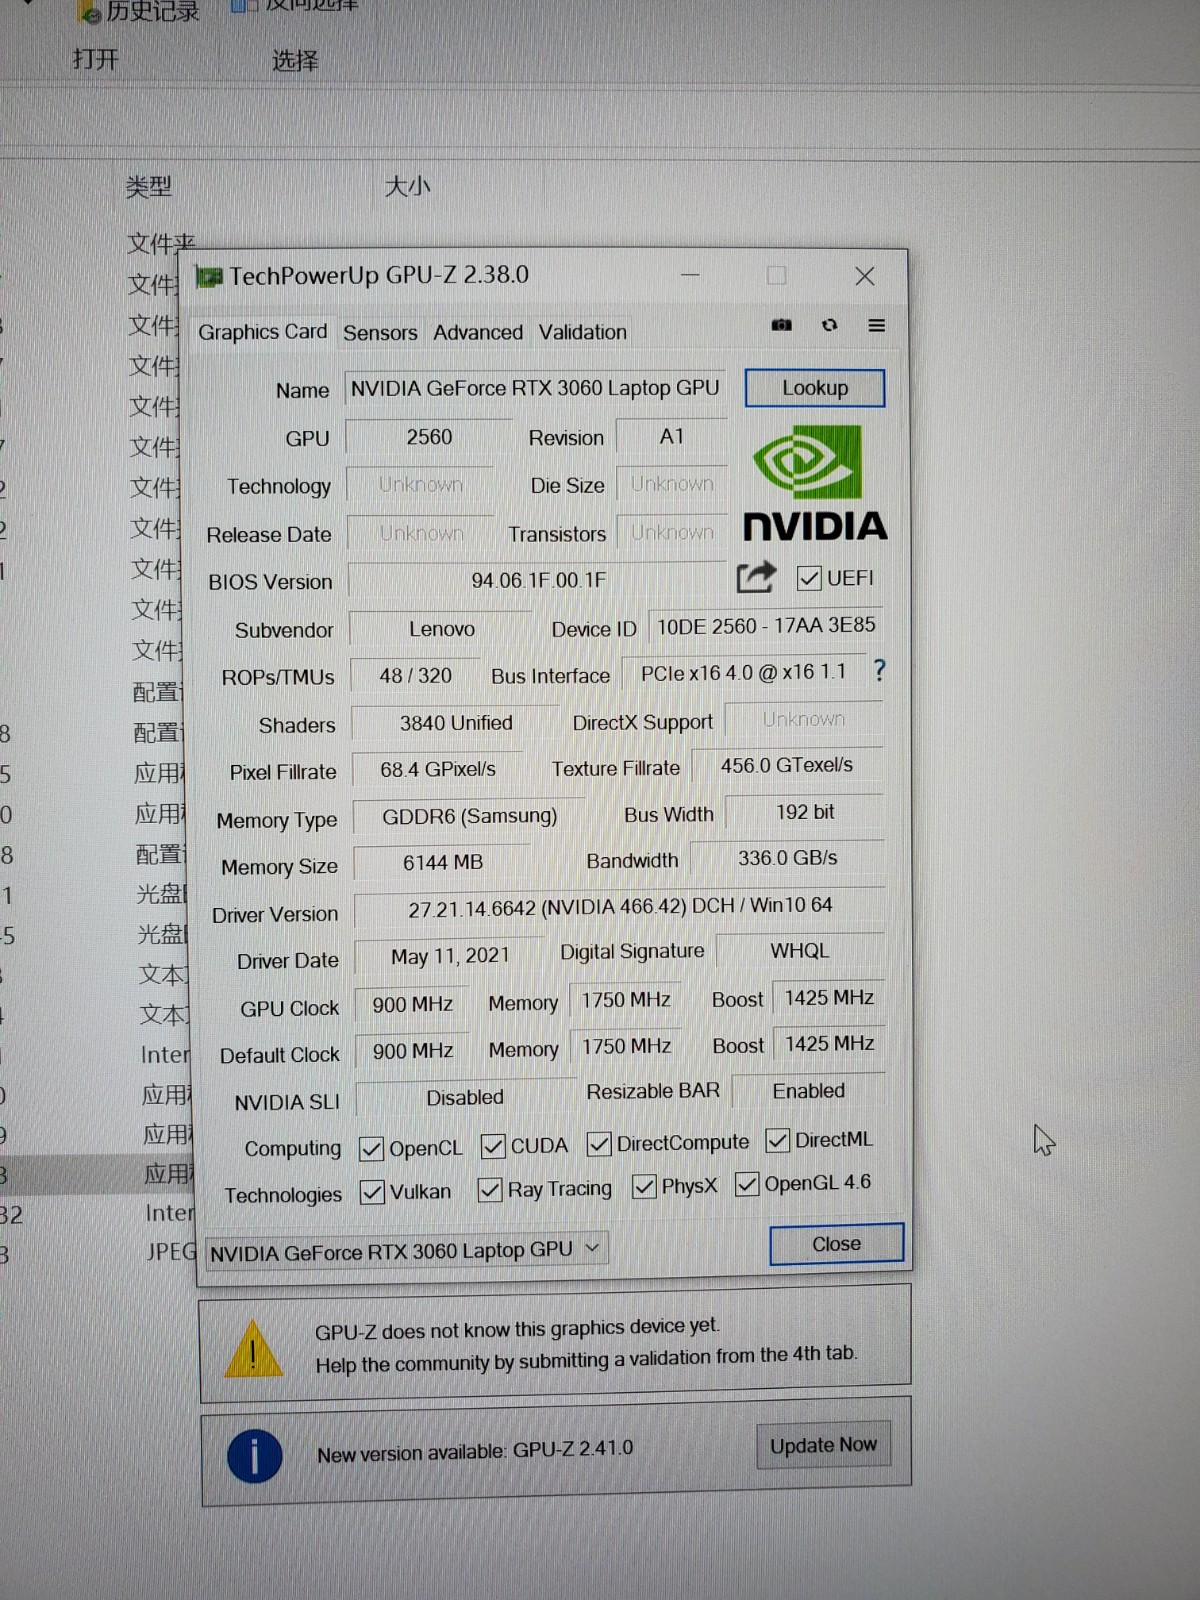1200x1600 pixels.
Task: Click the Bandwidth value 336.0 GB/s
Action: point(788,858)
